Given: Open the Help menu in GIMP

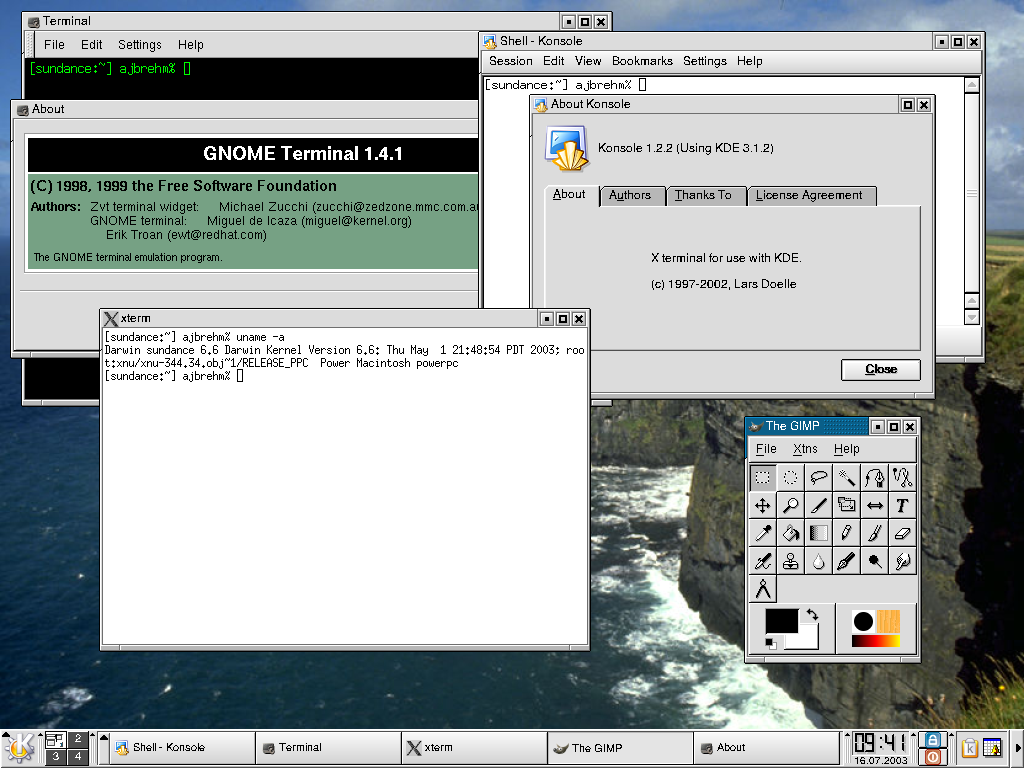Looking at the screenshot, I should 846,449.
